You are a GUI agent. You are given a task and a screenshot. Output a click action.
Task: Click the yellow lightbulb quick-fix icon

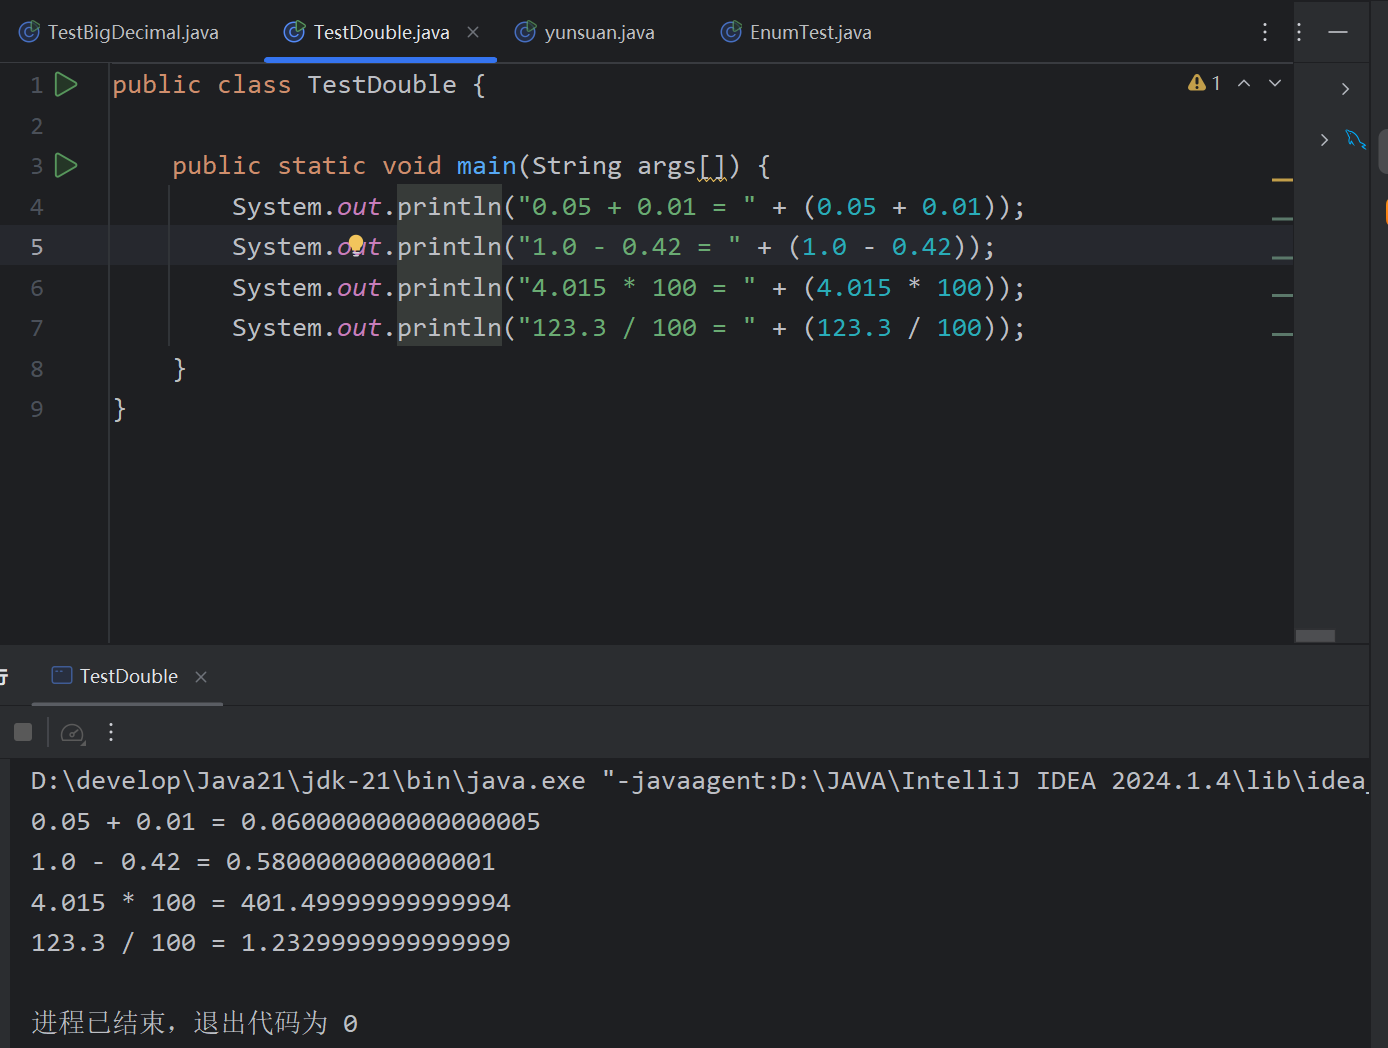pos(356,243)
